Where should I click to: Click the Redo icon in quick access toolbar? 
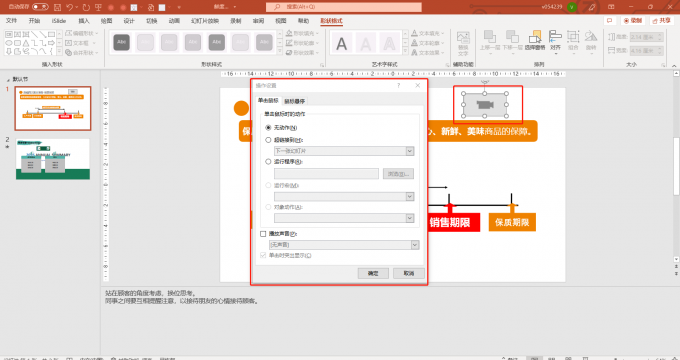(x=86, y=7)
